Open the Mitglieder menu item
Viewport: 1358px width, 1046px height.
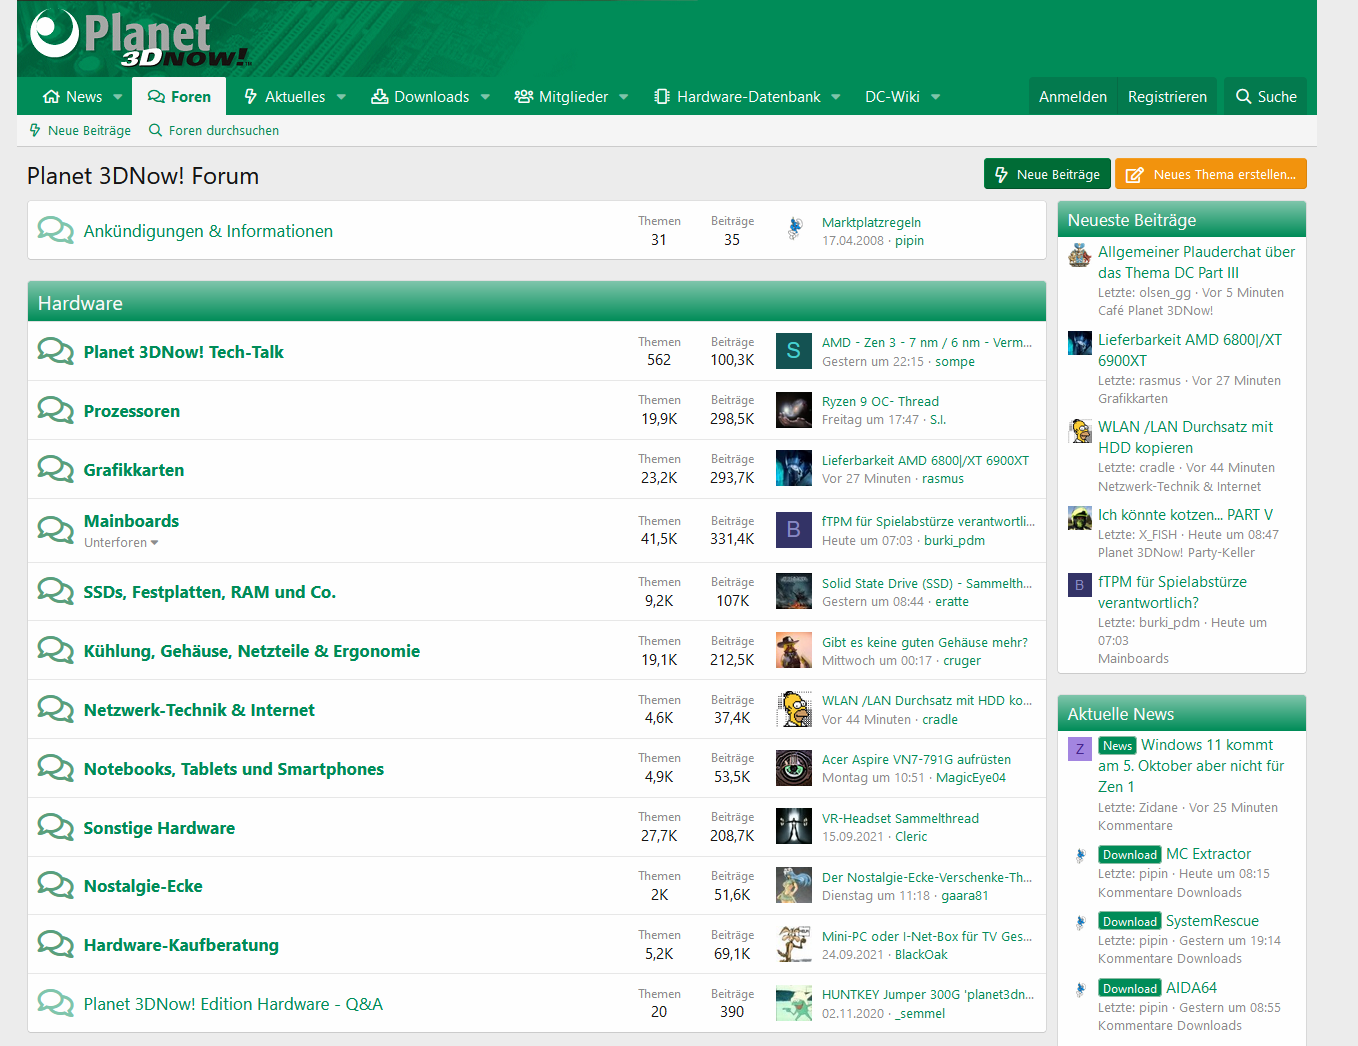(561, 97)
